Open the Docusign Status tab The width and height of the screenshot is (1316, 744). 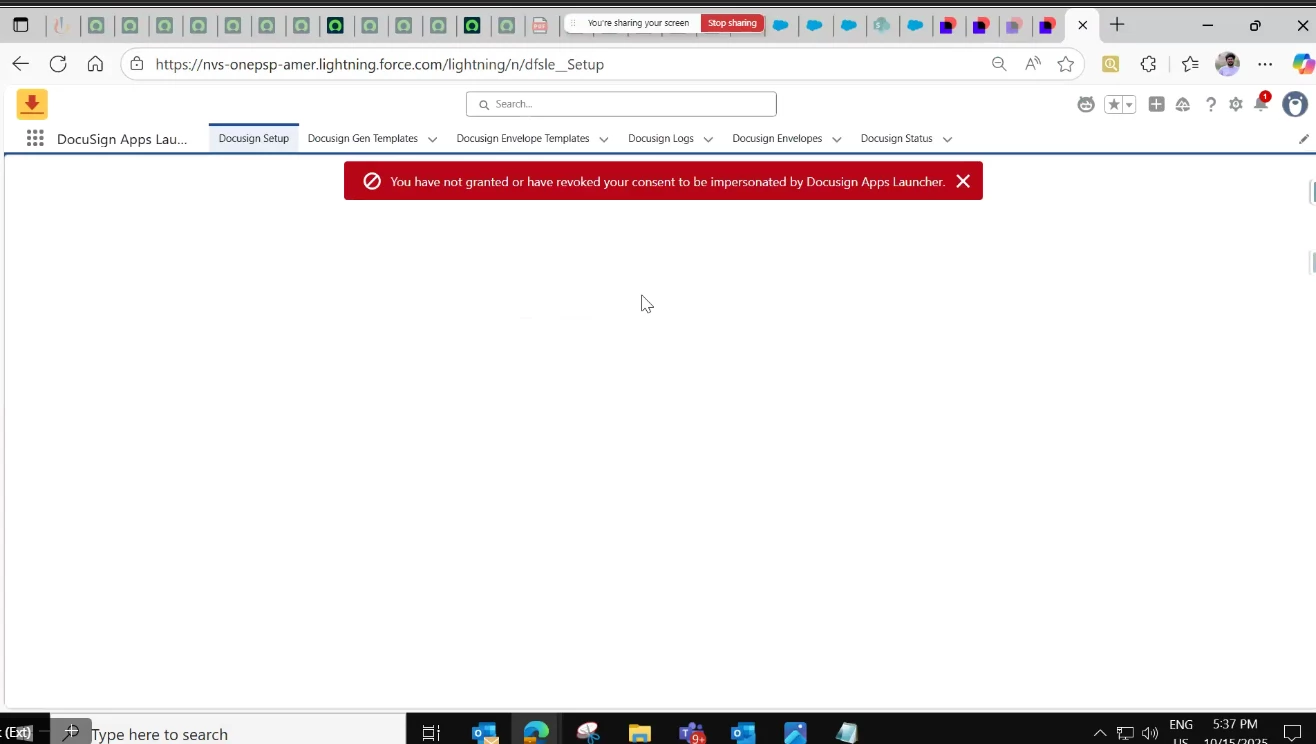(x=897, y=138)
